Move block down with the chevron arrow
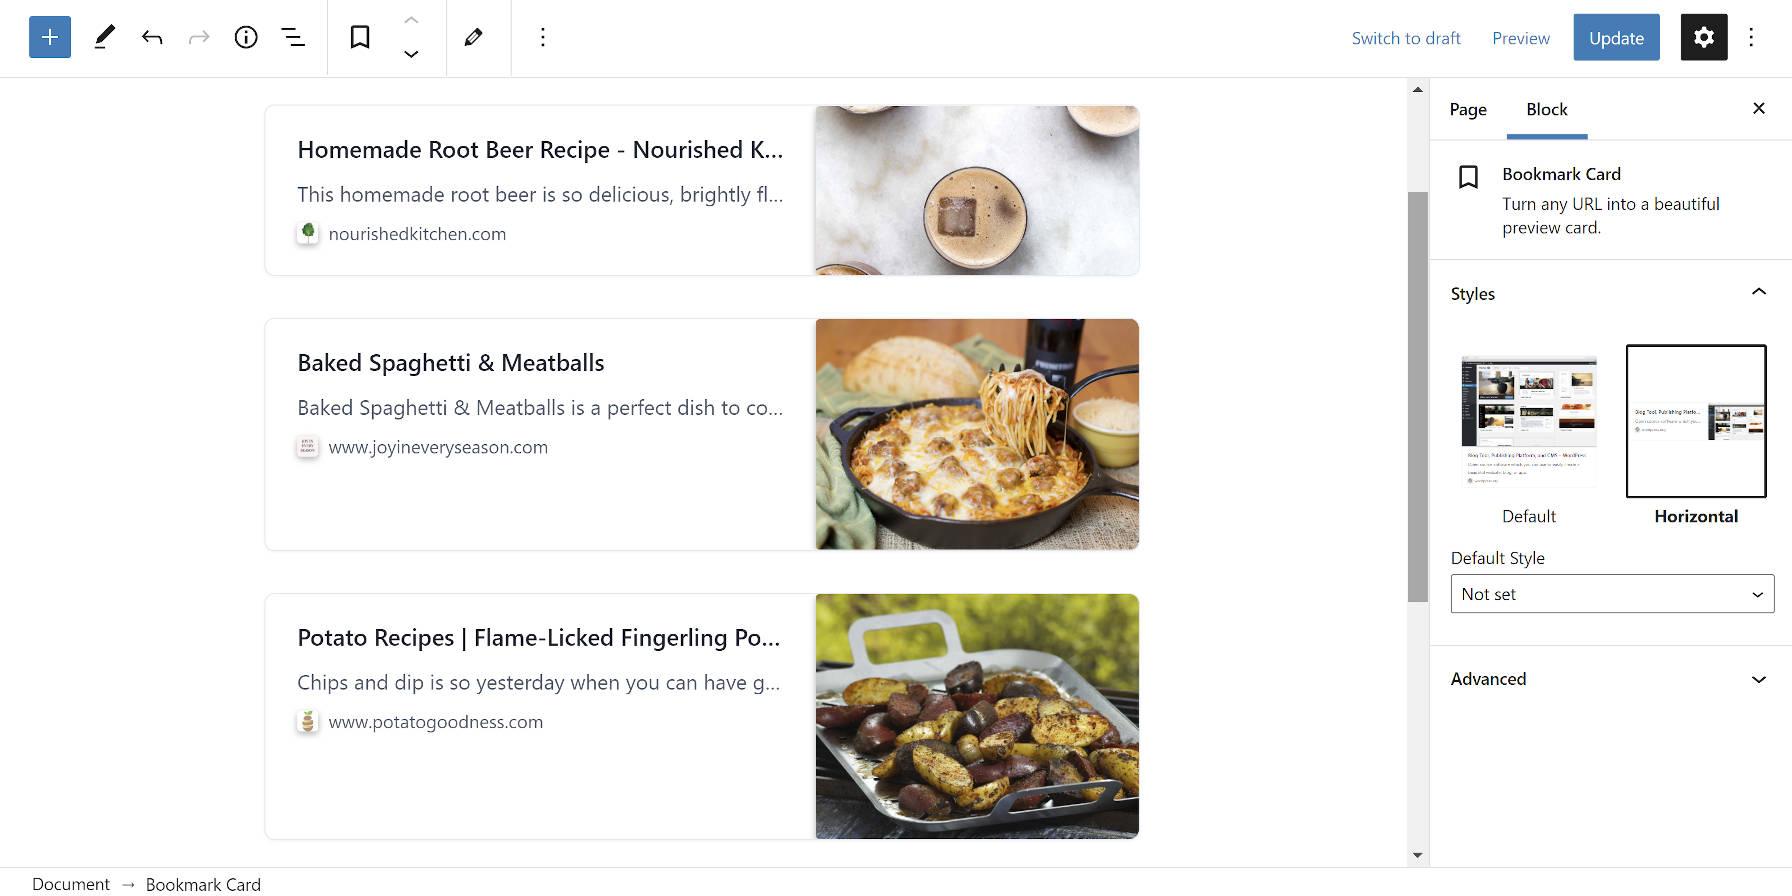This screenshot has width=1792, height=896. point(411,54)
